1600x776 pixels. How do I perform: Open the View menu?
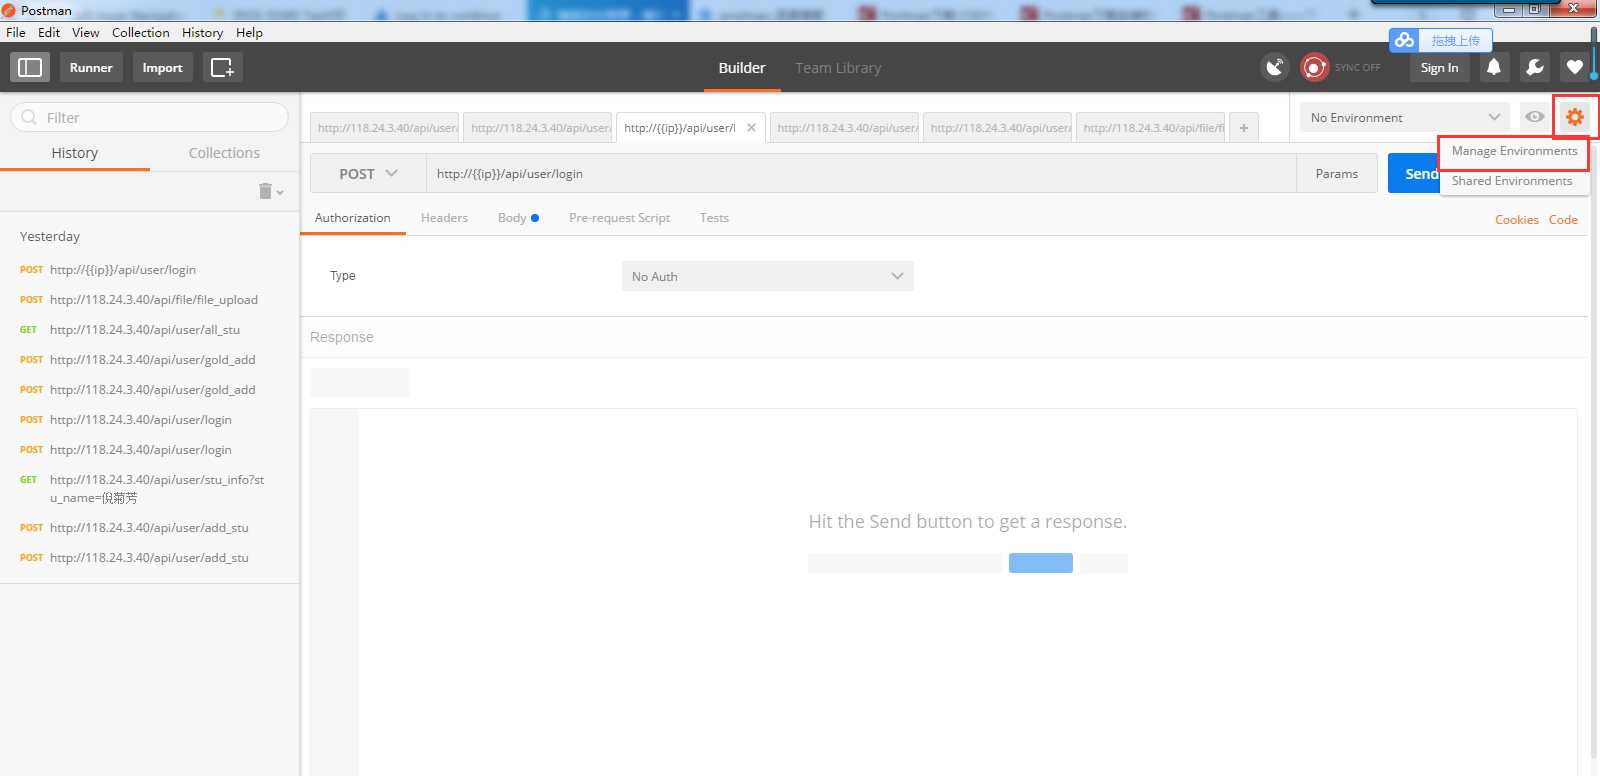86,32
